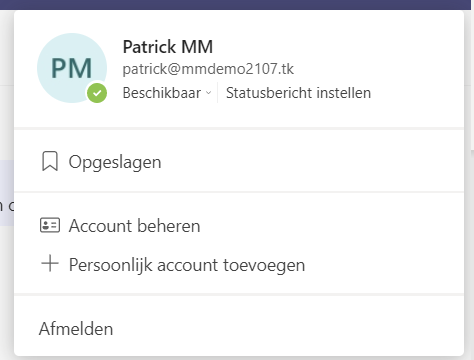
Task: Click the PM profile avatar circle
Action: 72,68
